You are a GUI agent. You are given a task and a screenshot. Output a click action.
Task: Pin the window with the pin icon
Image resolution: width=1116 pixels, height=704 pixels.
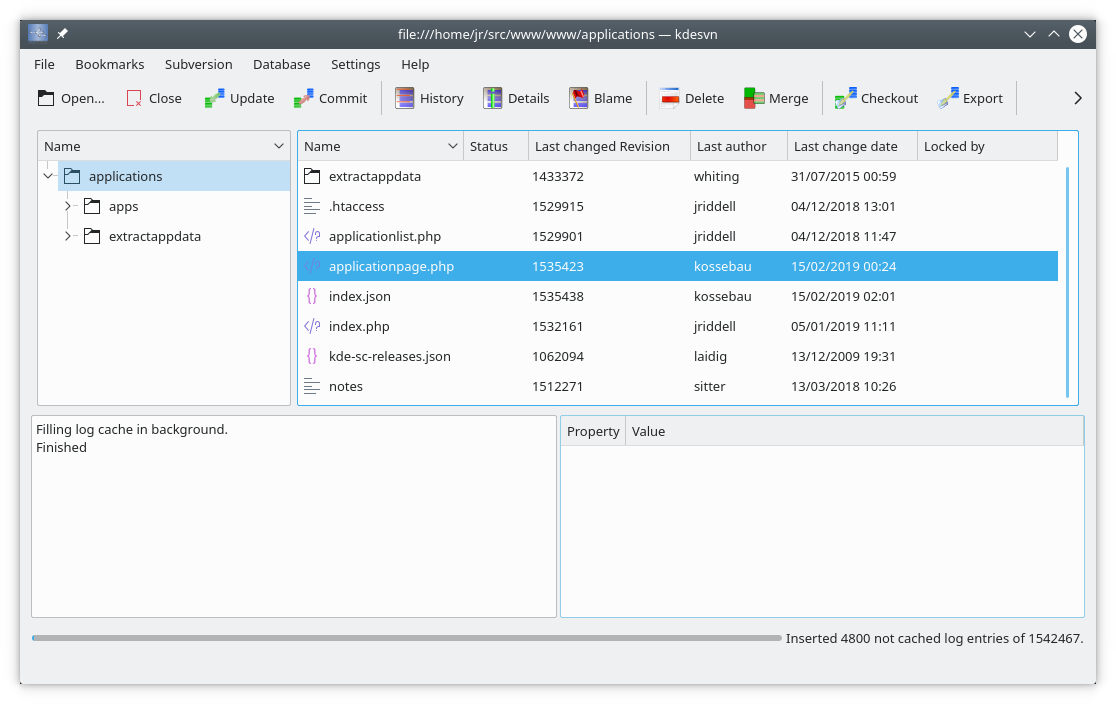click(62, 34)
